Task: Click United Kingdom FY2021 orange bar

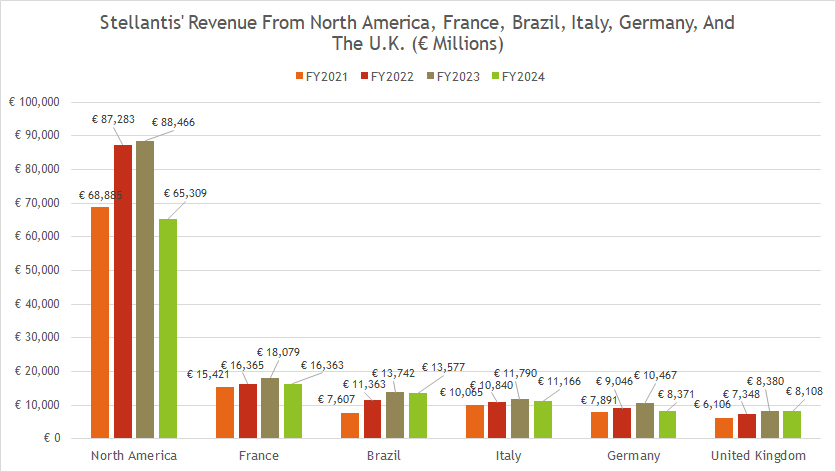Action: (724, 428)
